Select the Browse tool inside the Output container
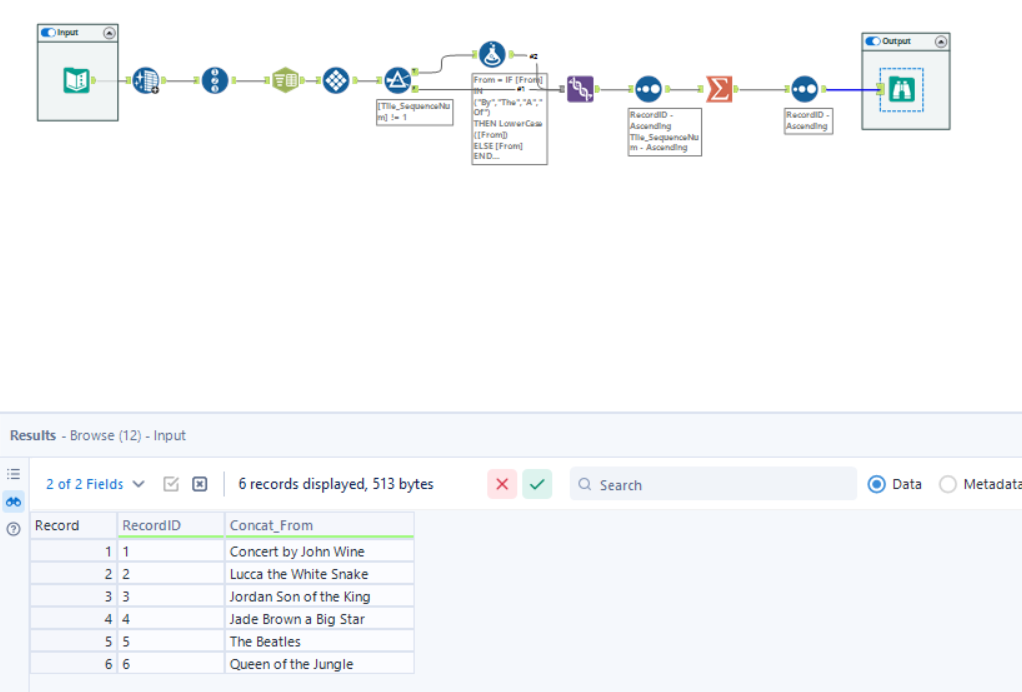This screenshot has width=1022, height=692. pos(900,89)
